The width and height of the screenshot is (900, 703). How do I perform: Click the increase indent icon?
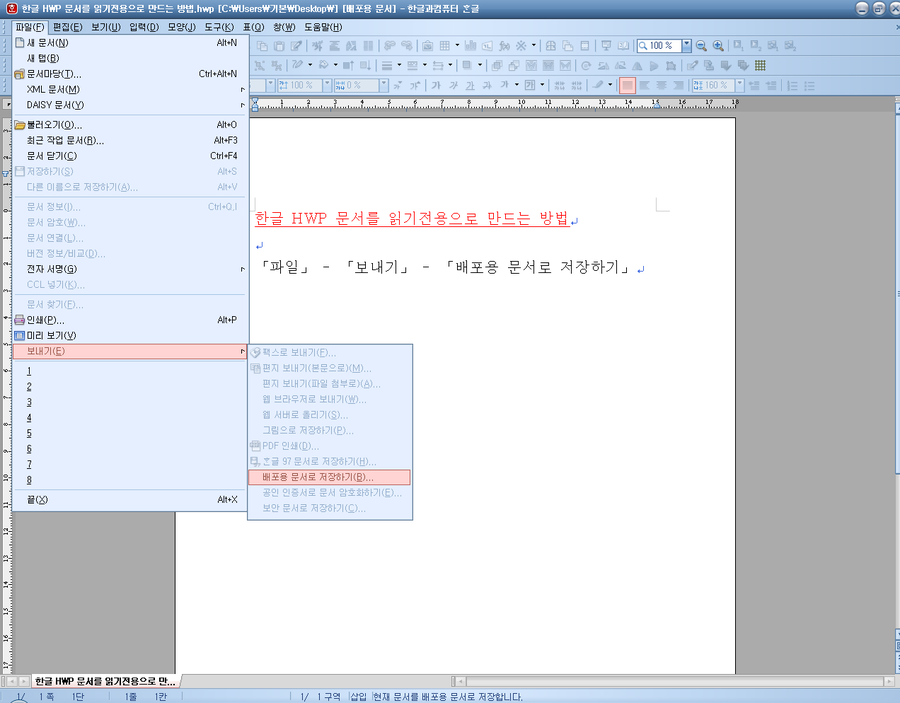[771, 86]
